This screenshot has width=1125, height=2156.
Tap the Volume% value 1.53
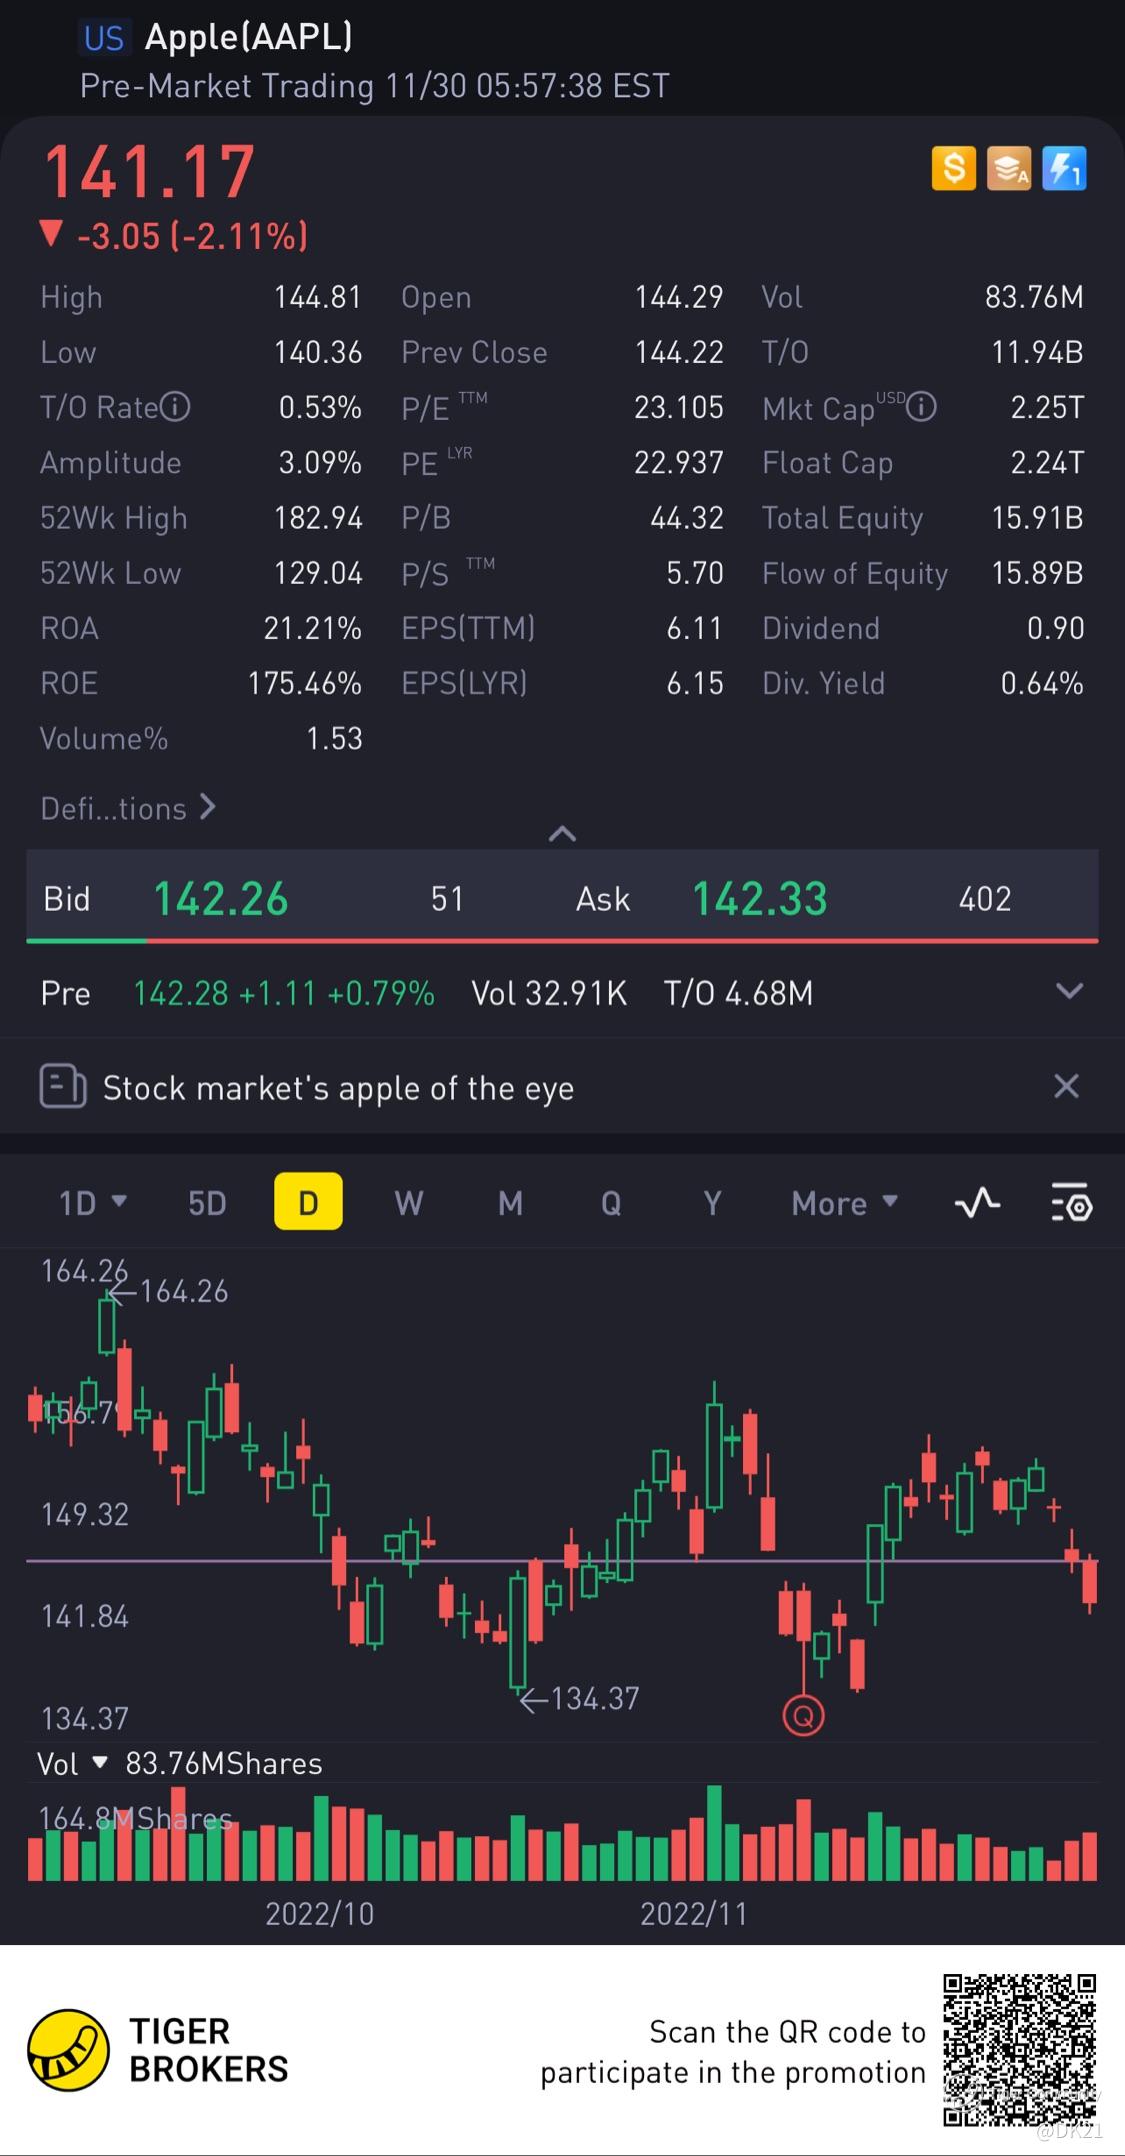click(x=334, y=738)
